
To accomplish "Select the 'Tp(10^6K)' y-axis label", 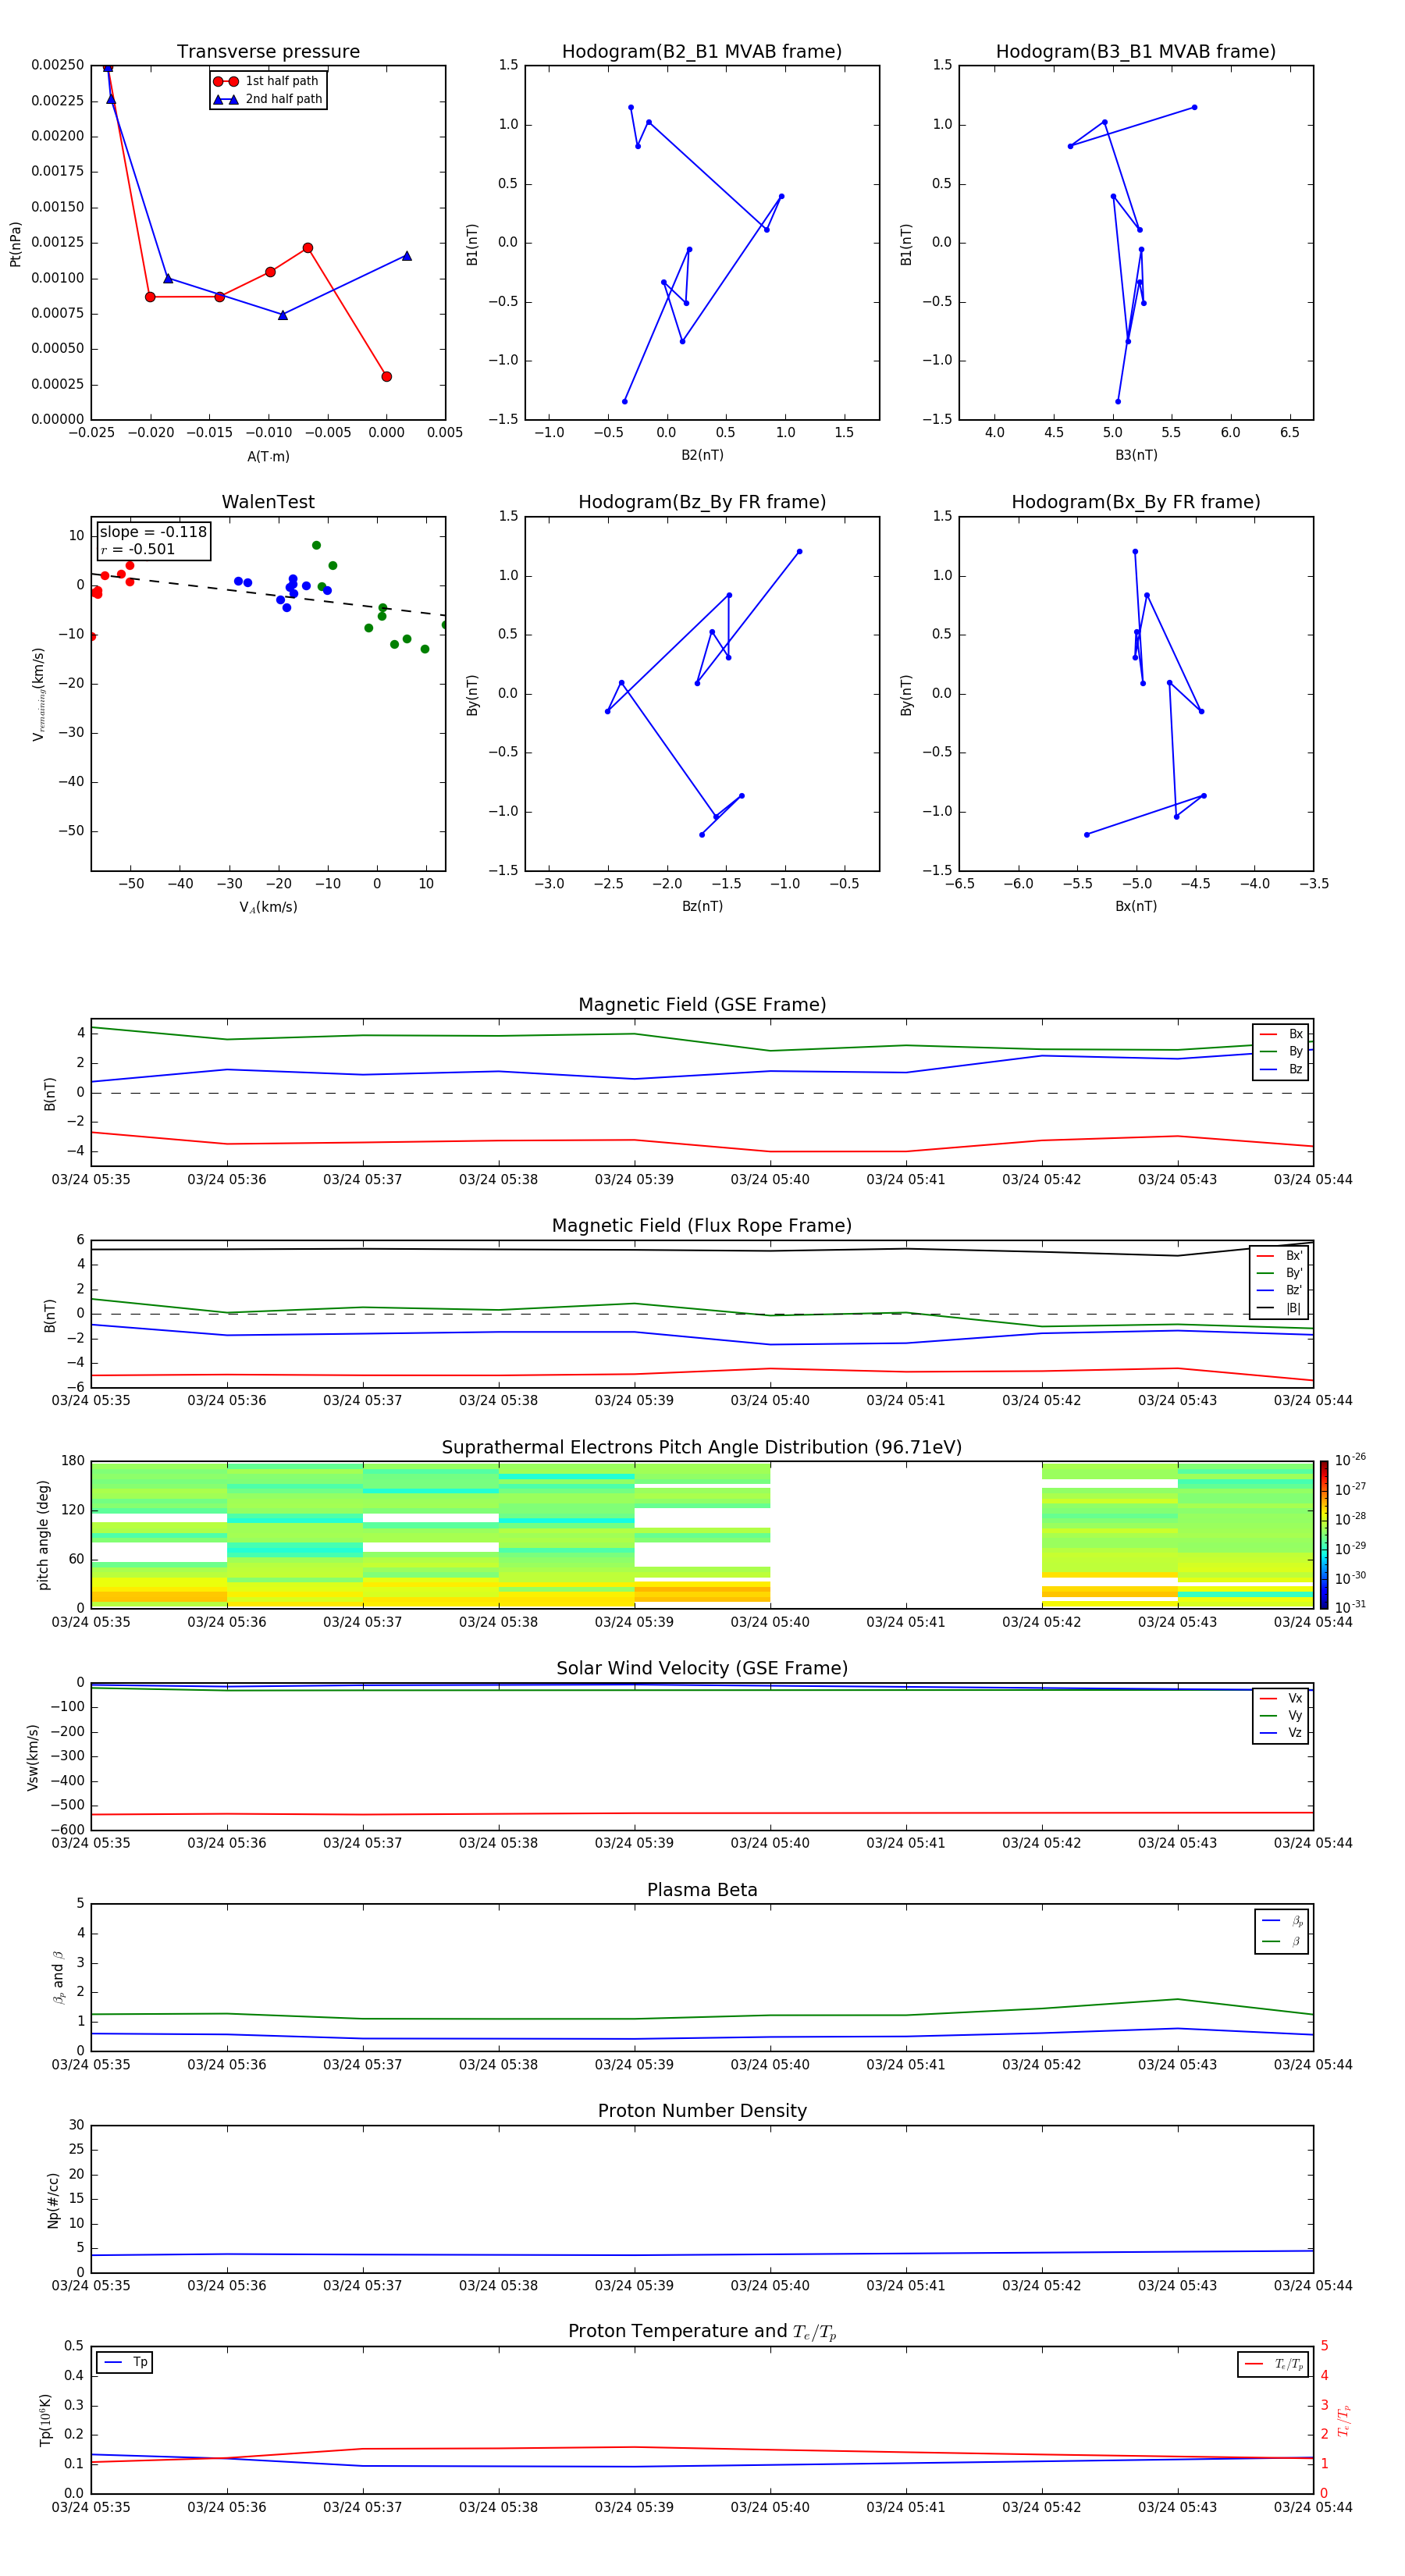I will (45, 2420).
